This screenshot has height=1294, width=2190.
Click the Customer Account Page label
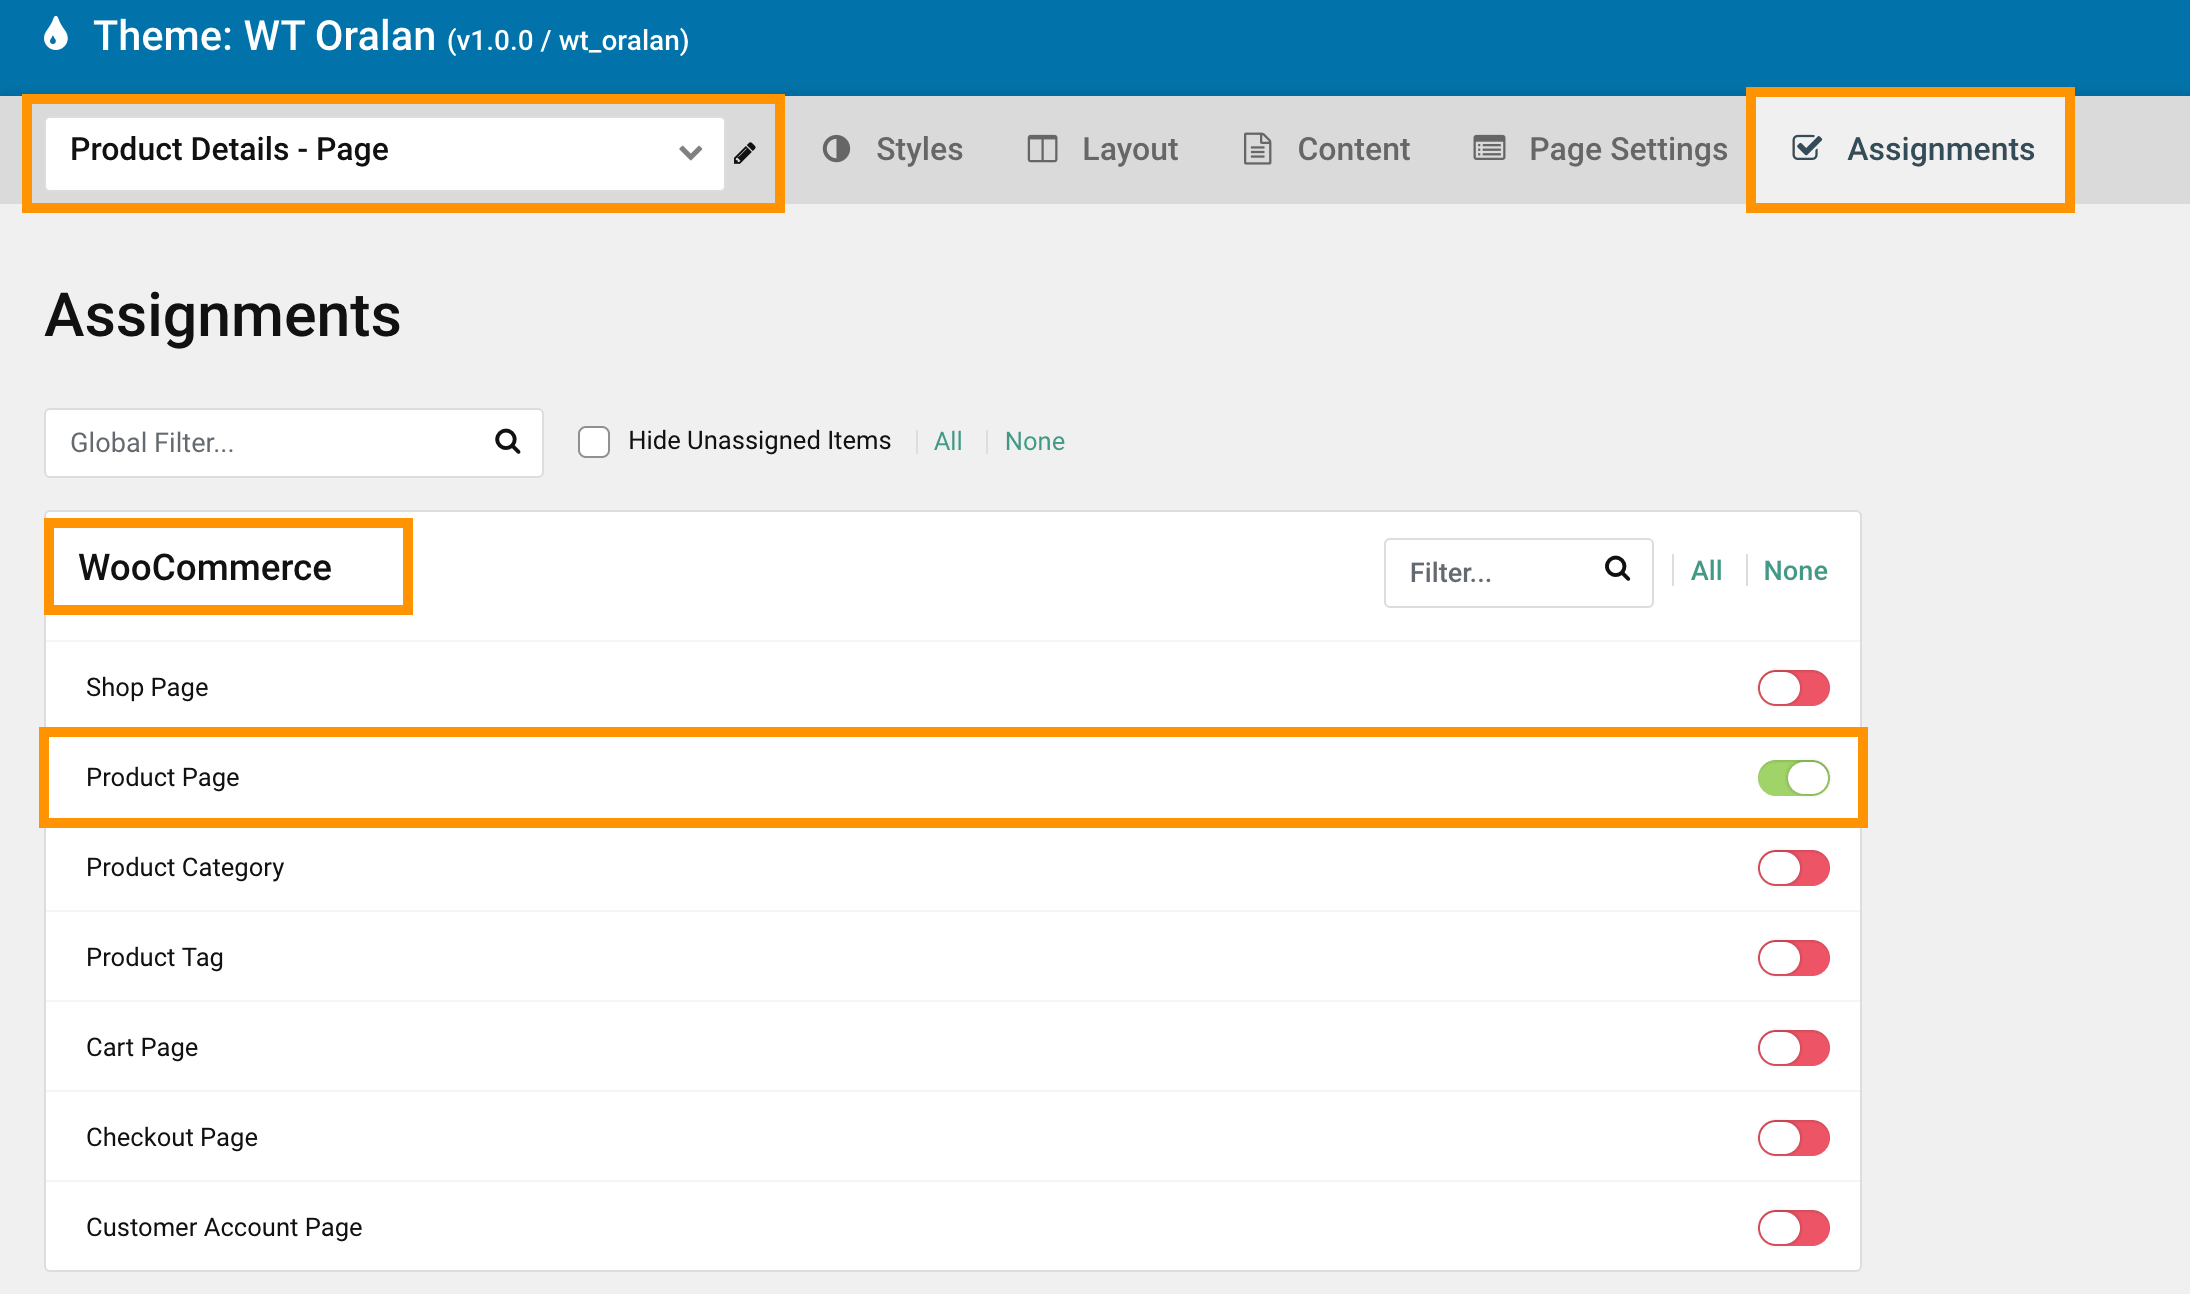point(224,1228)
